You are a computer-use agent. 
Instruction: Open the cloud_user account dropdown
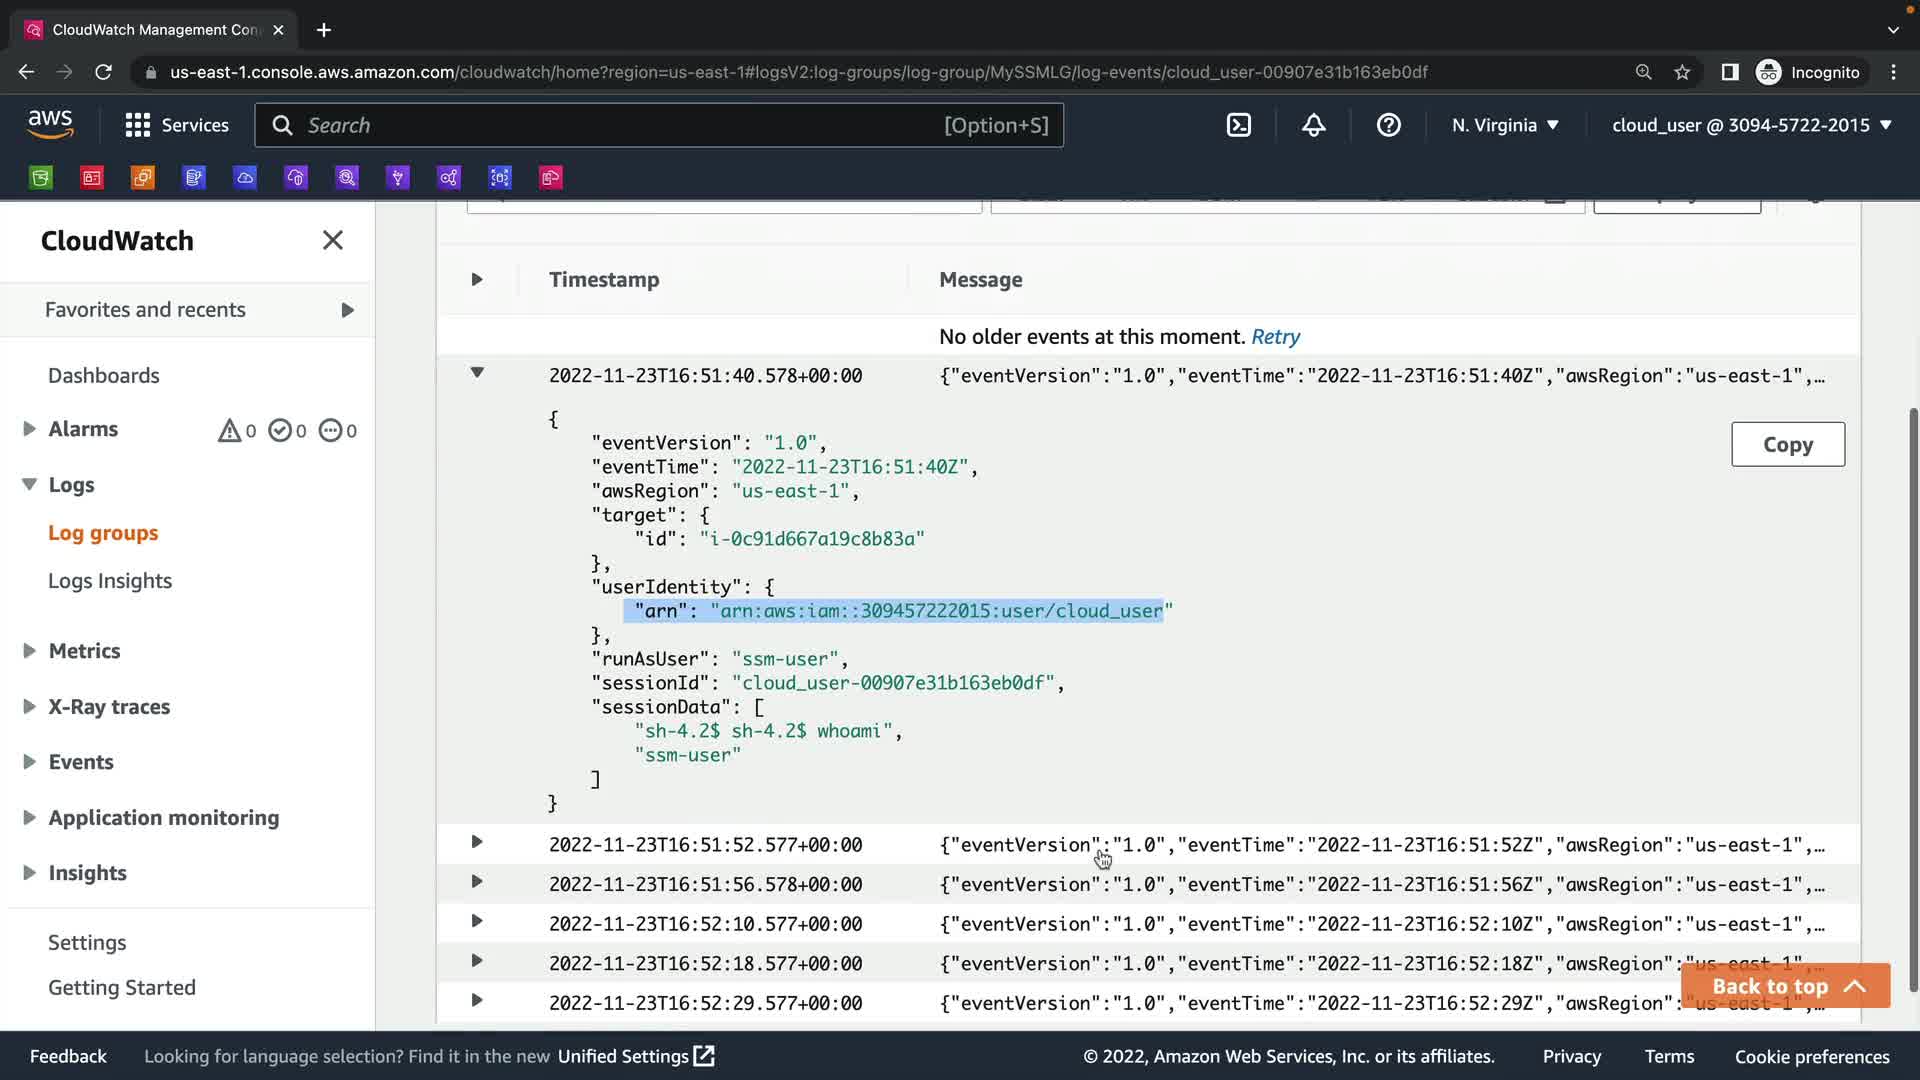tap(1751, 125)
